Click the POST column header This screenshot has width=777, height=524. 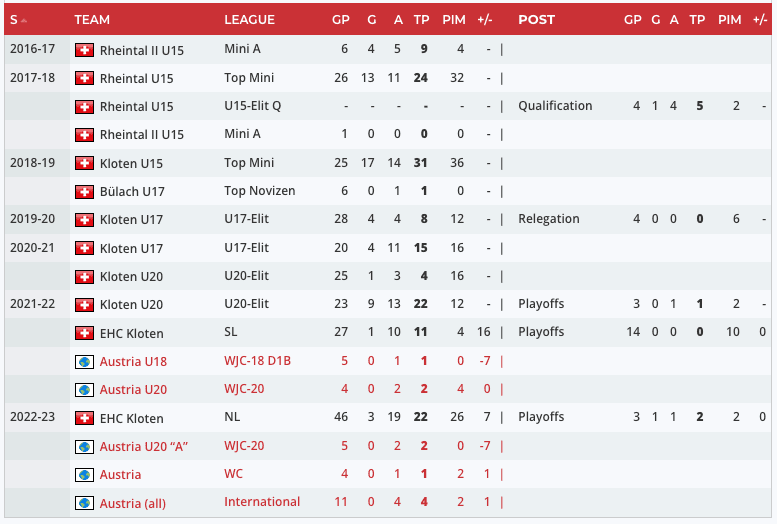536,20
